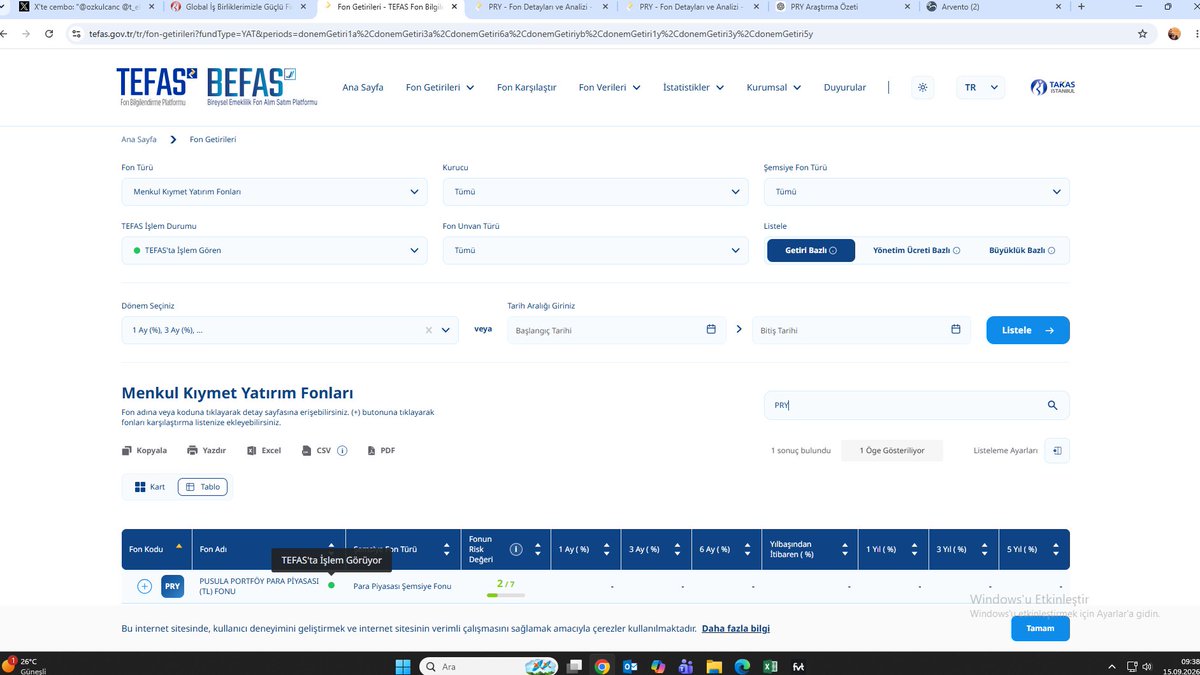
Task: Click info icon in Fonun Risk Değeri header
Action: pyautogui.click(x=516, y=549)
